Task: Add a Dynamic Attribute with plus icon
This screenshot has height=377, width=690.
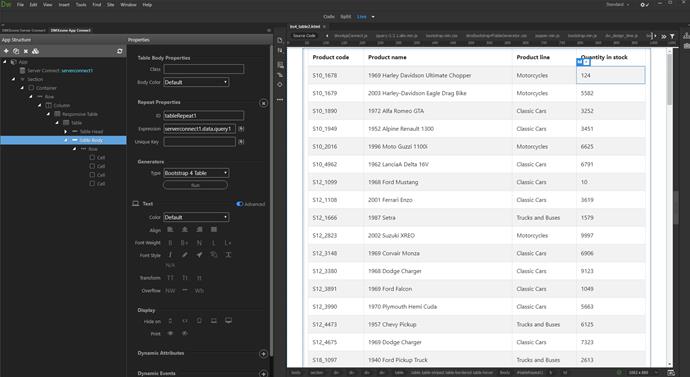Action: tap(263, 354)
